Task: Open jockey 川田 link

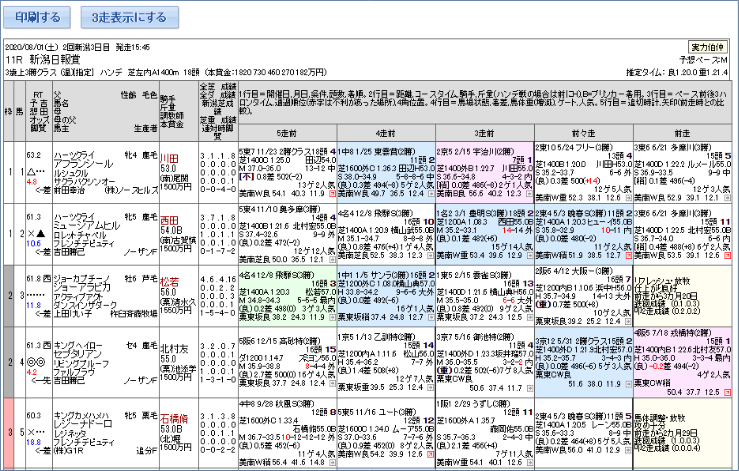Action: click(x=169, y=158)
